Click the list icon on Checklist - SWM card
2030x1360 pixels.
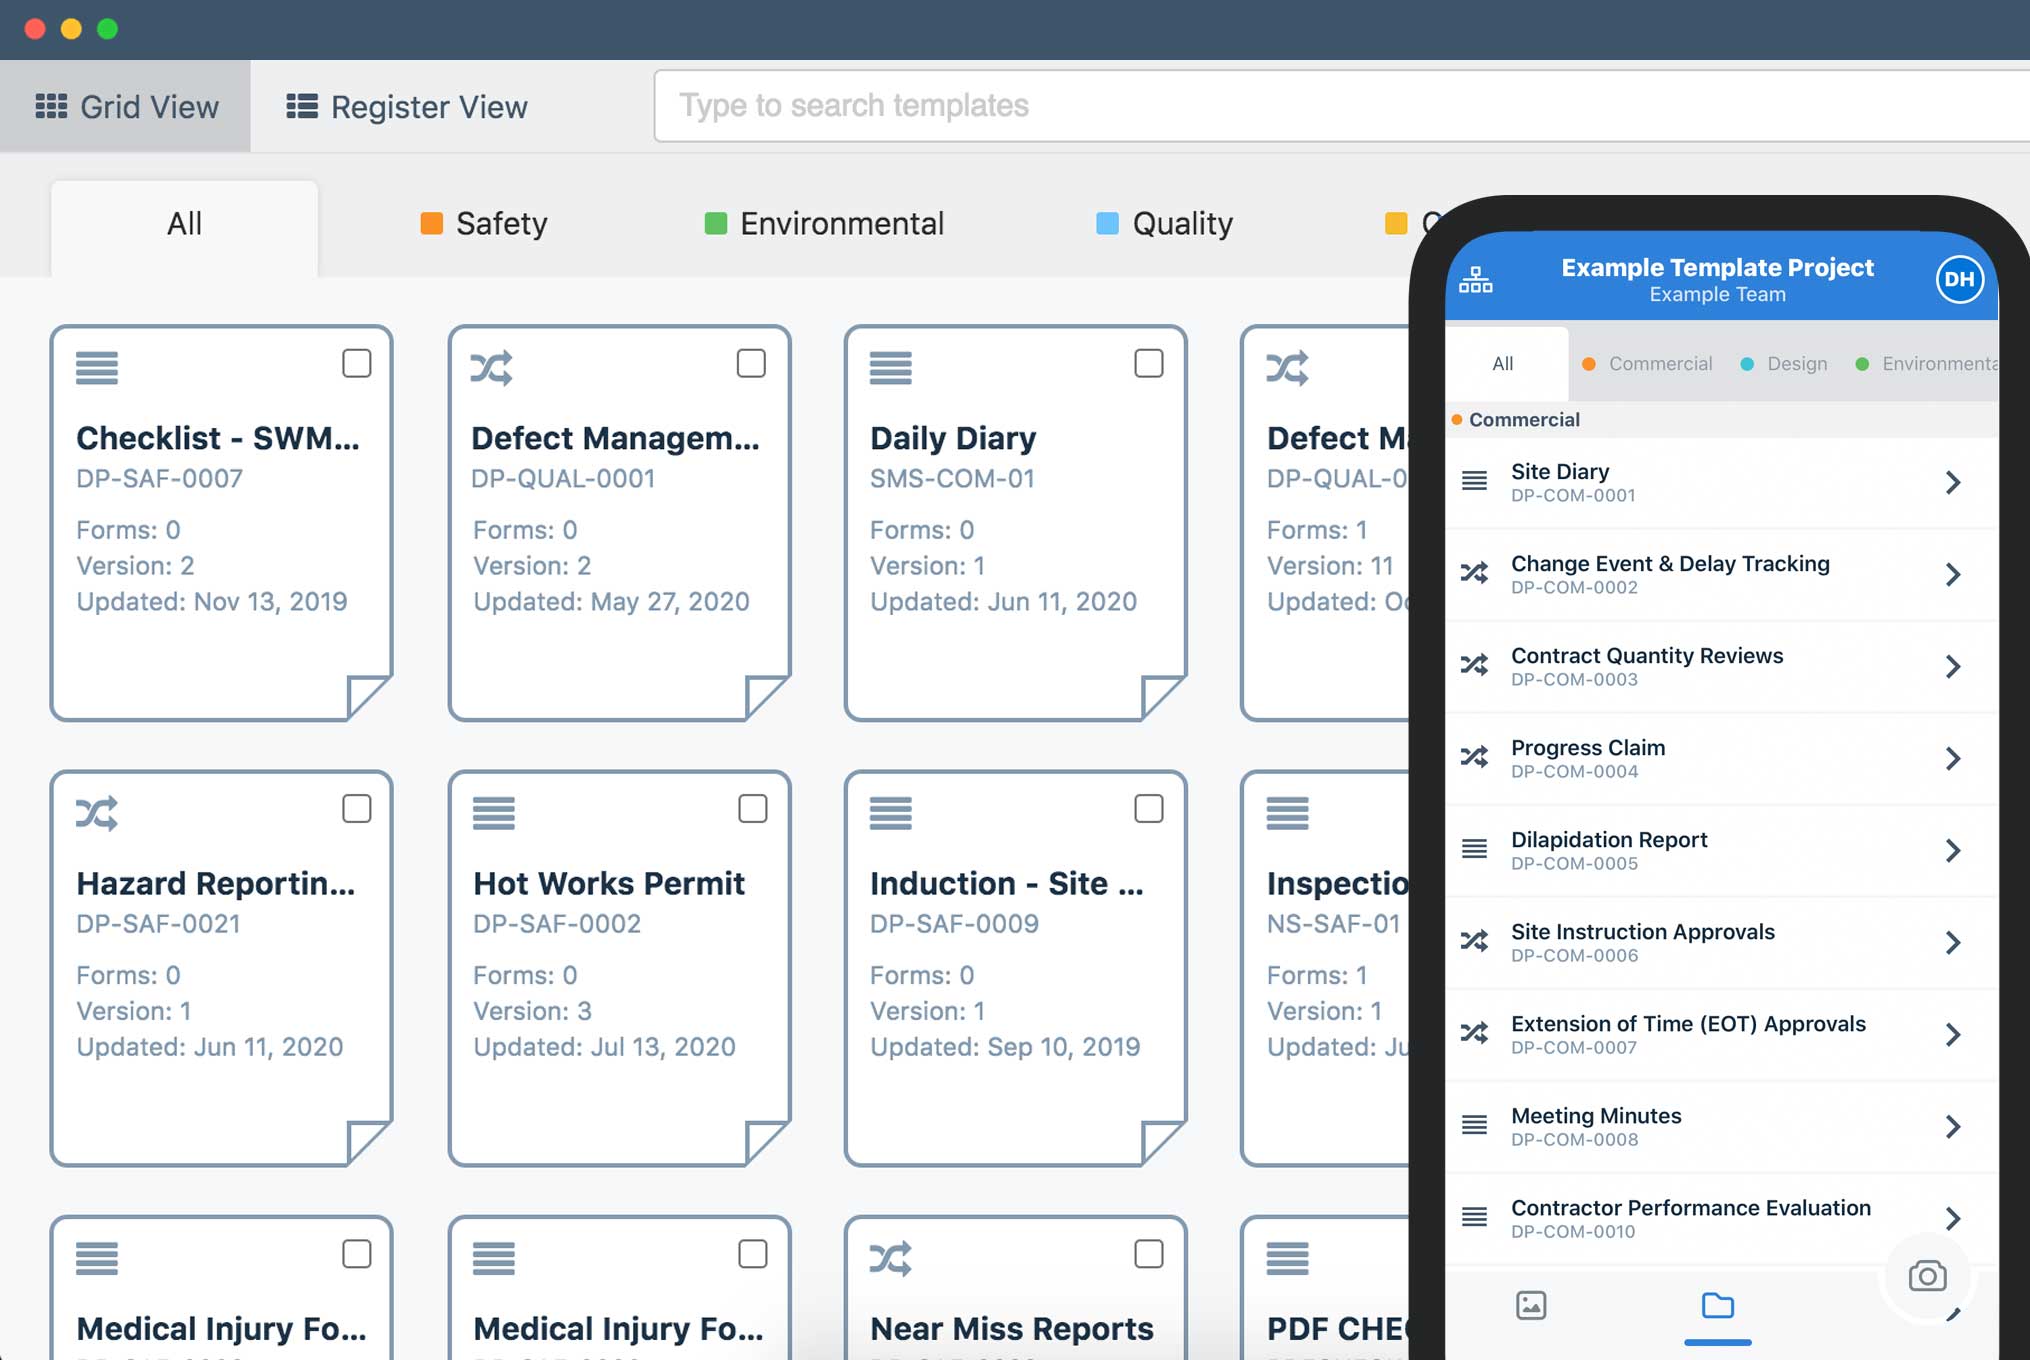[97, 368]
